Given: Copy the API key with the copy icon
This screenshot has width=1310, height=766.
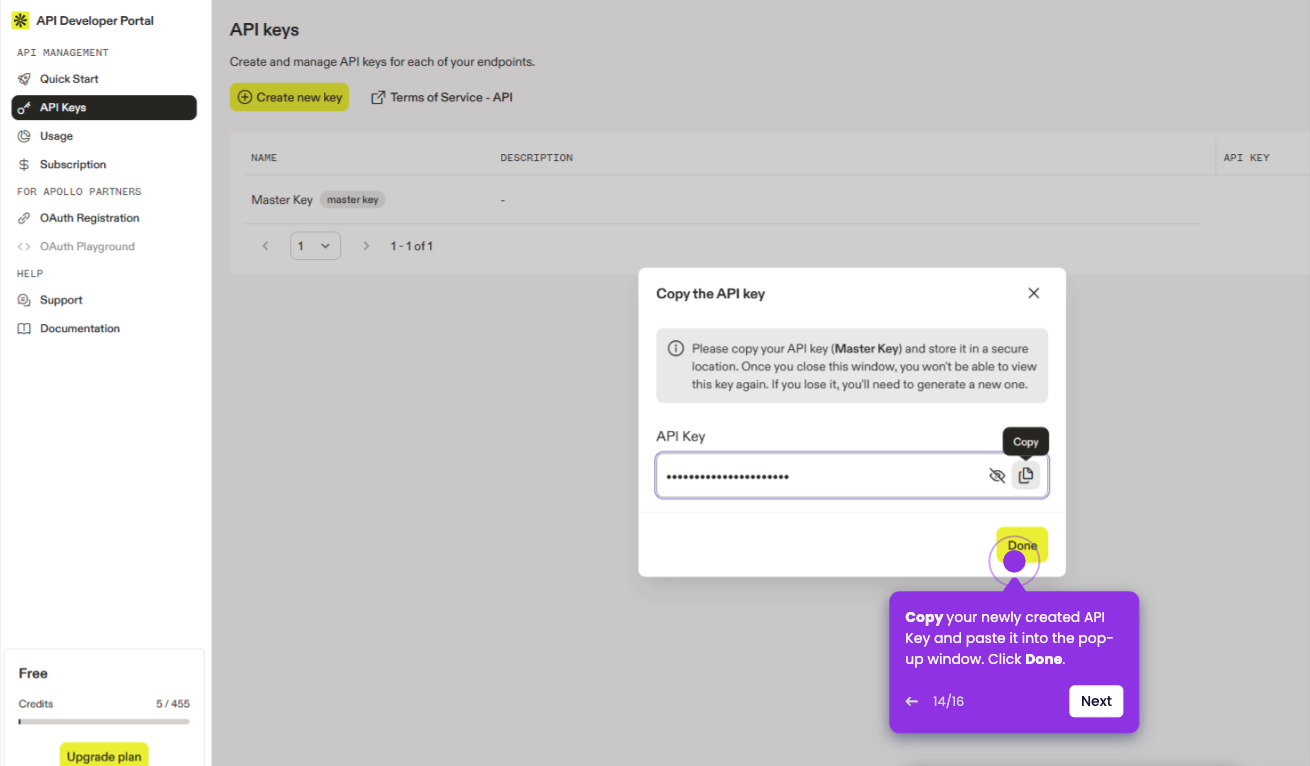Looking at the screenshot, I should point(1025,476).
